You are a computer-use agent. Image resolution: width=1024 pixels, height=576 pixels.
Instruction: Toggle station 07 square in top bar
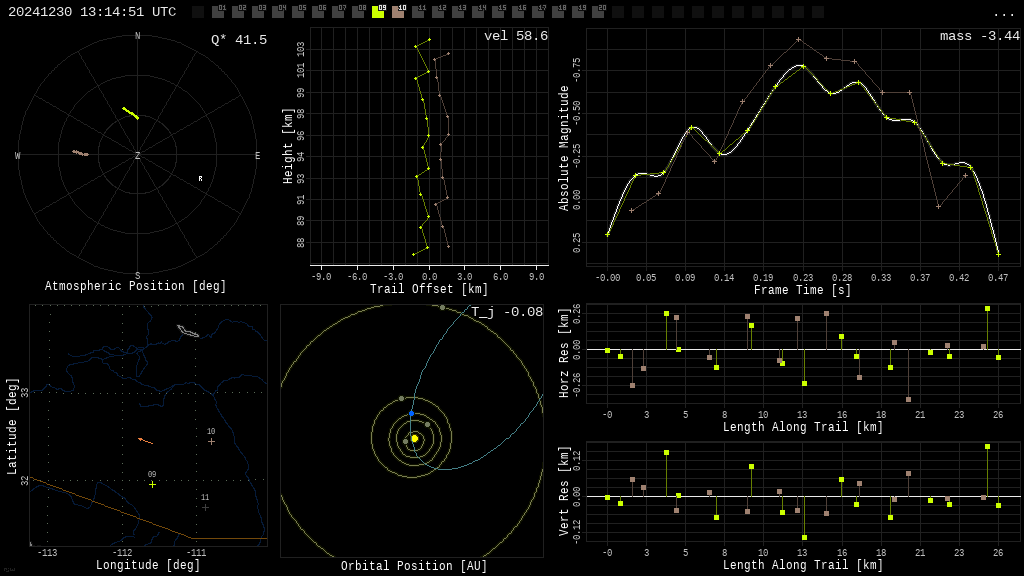point(338,12)
